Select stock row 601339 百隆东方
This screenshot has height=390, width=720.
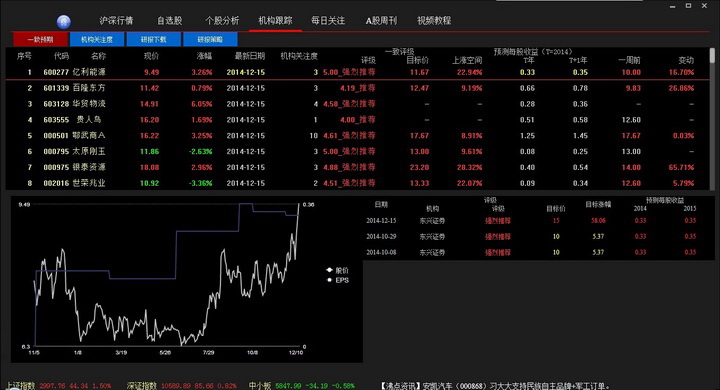click(357, 88)
